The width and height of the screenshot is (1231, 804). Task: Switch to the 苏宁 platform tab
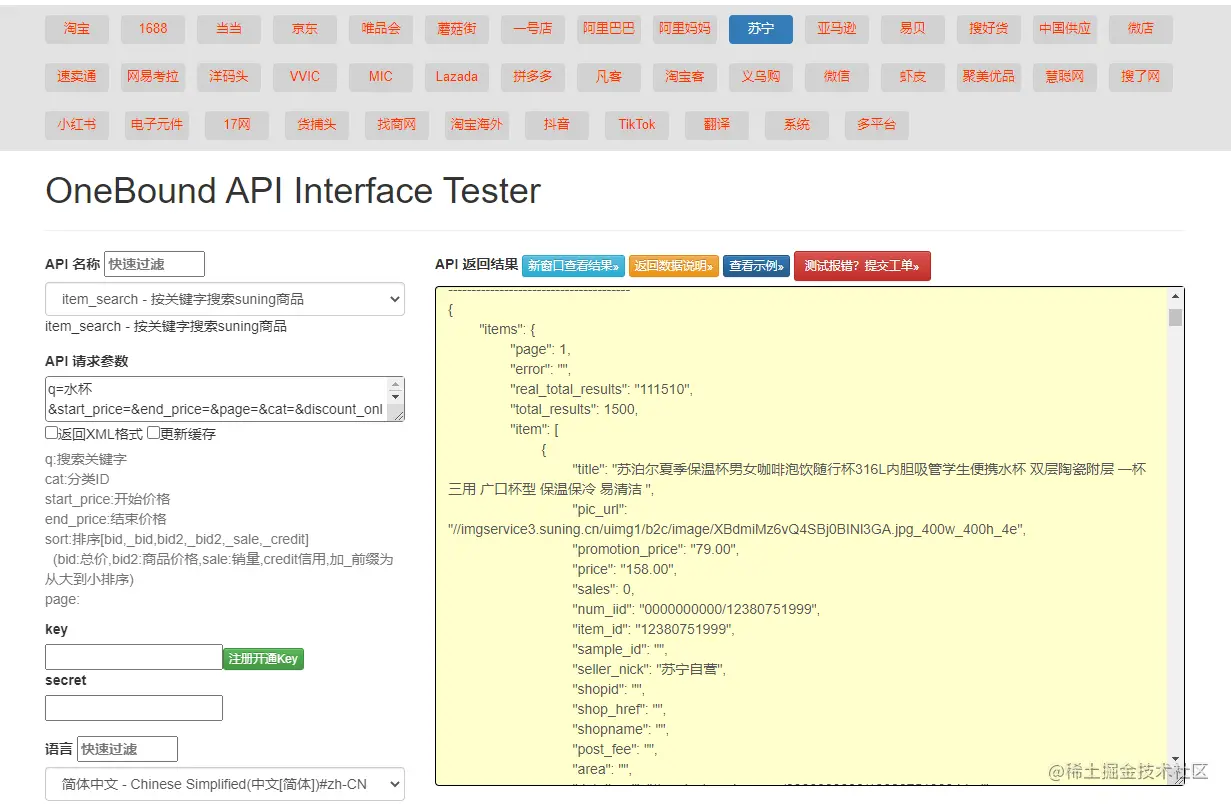(761, 29)
